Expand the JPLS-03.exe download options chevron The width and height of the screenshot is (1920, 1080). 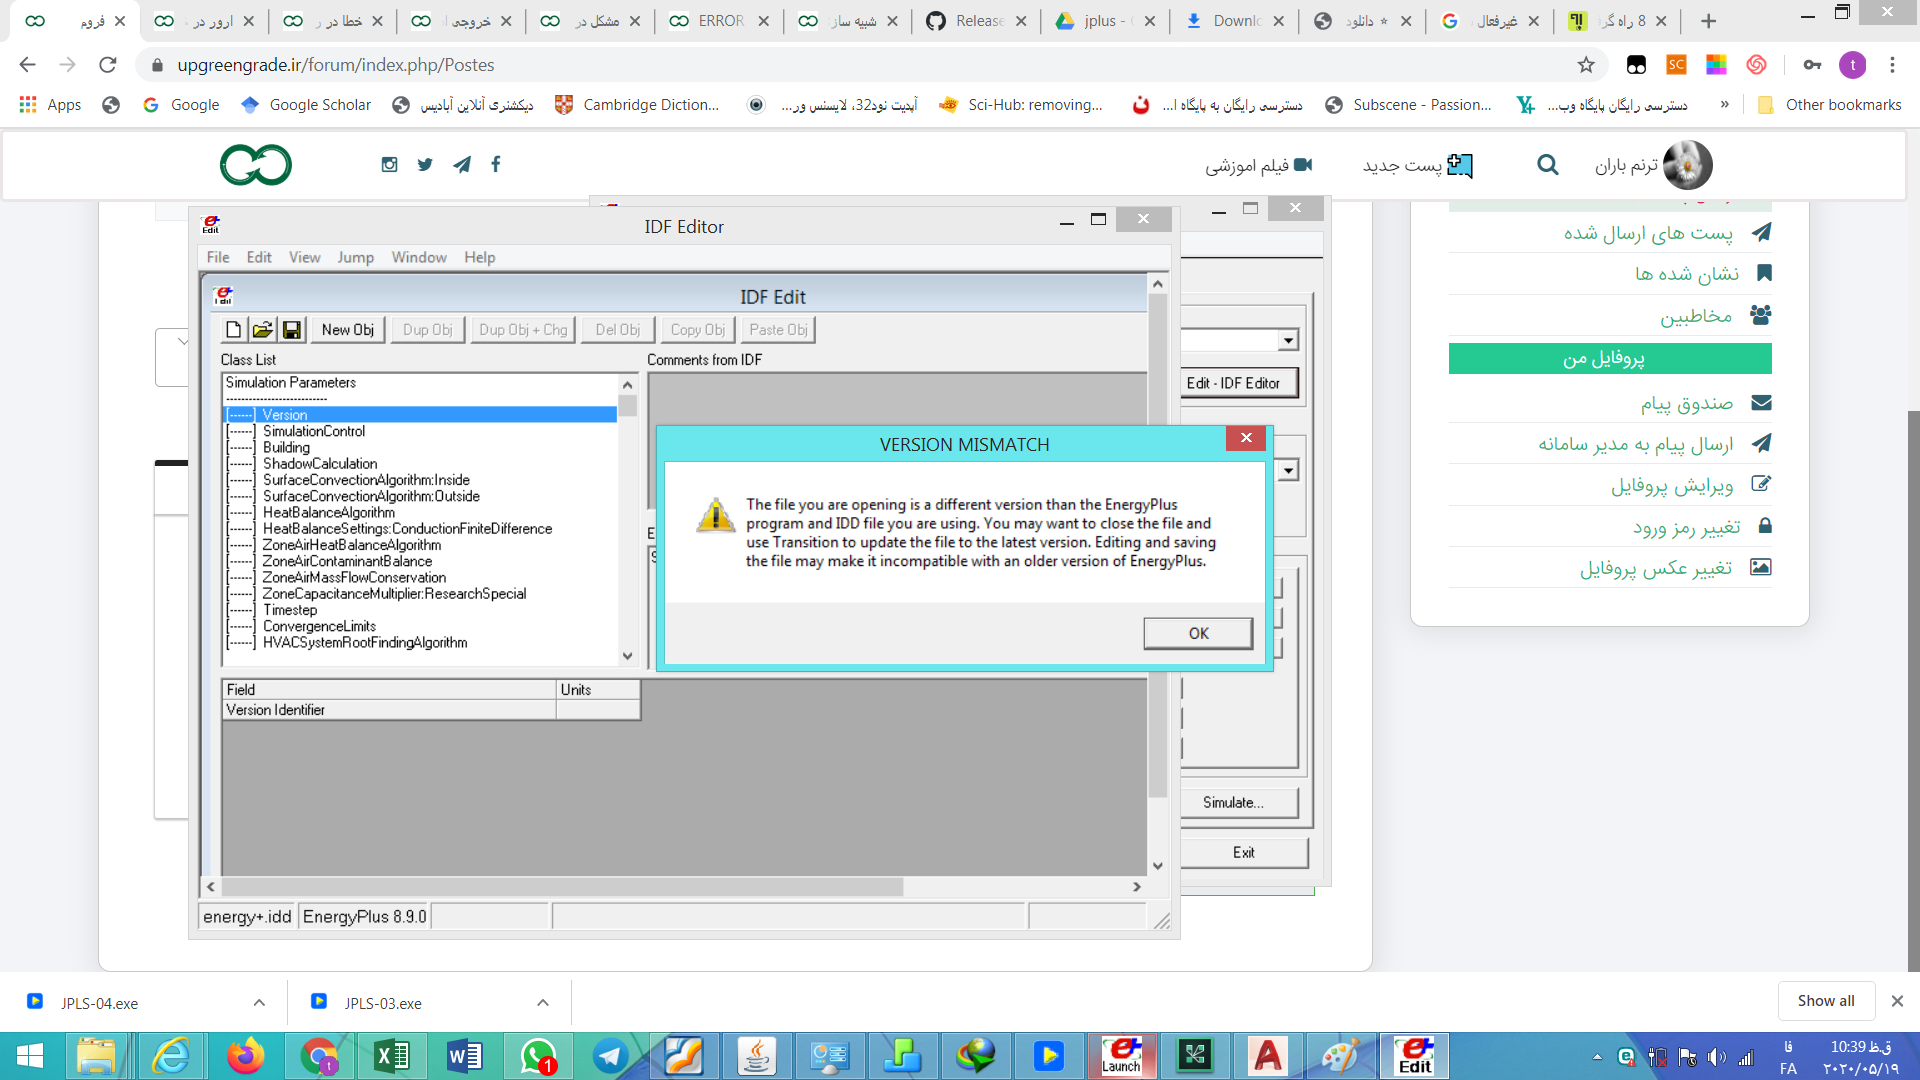point(543,1003)
